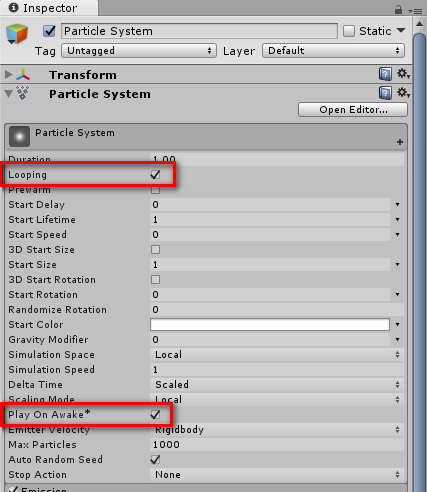Click the Start Rotation value field

270,295
